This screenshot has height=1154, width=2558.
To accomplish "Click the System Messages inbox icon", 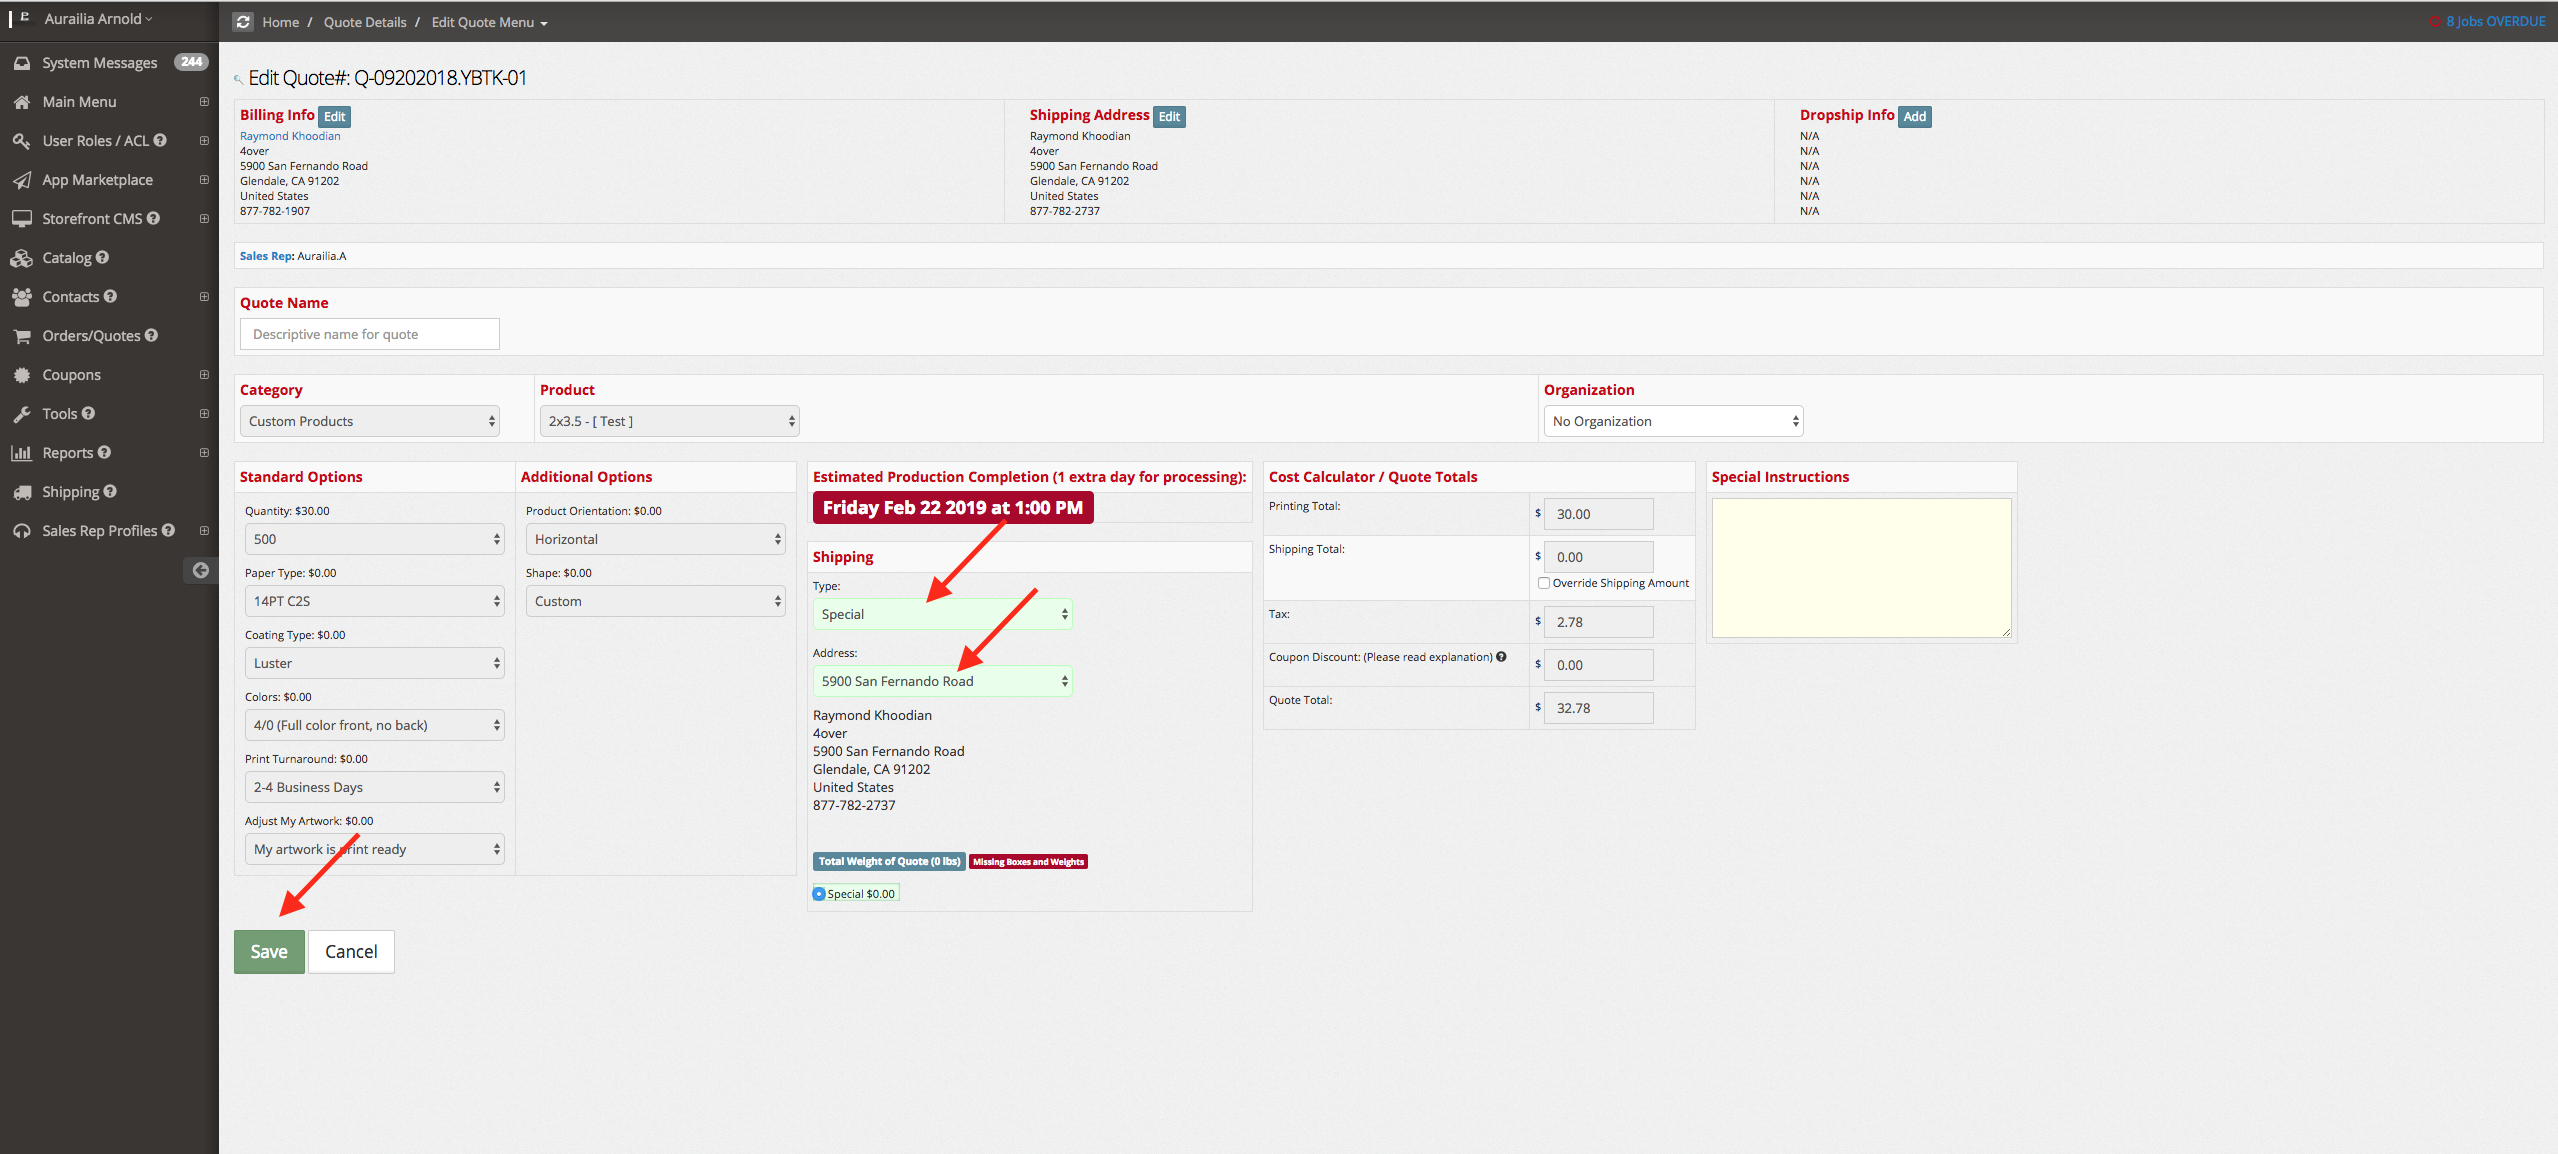I will pos(21,63).
